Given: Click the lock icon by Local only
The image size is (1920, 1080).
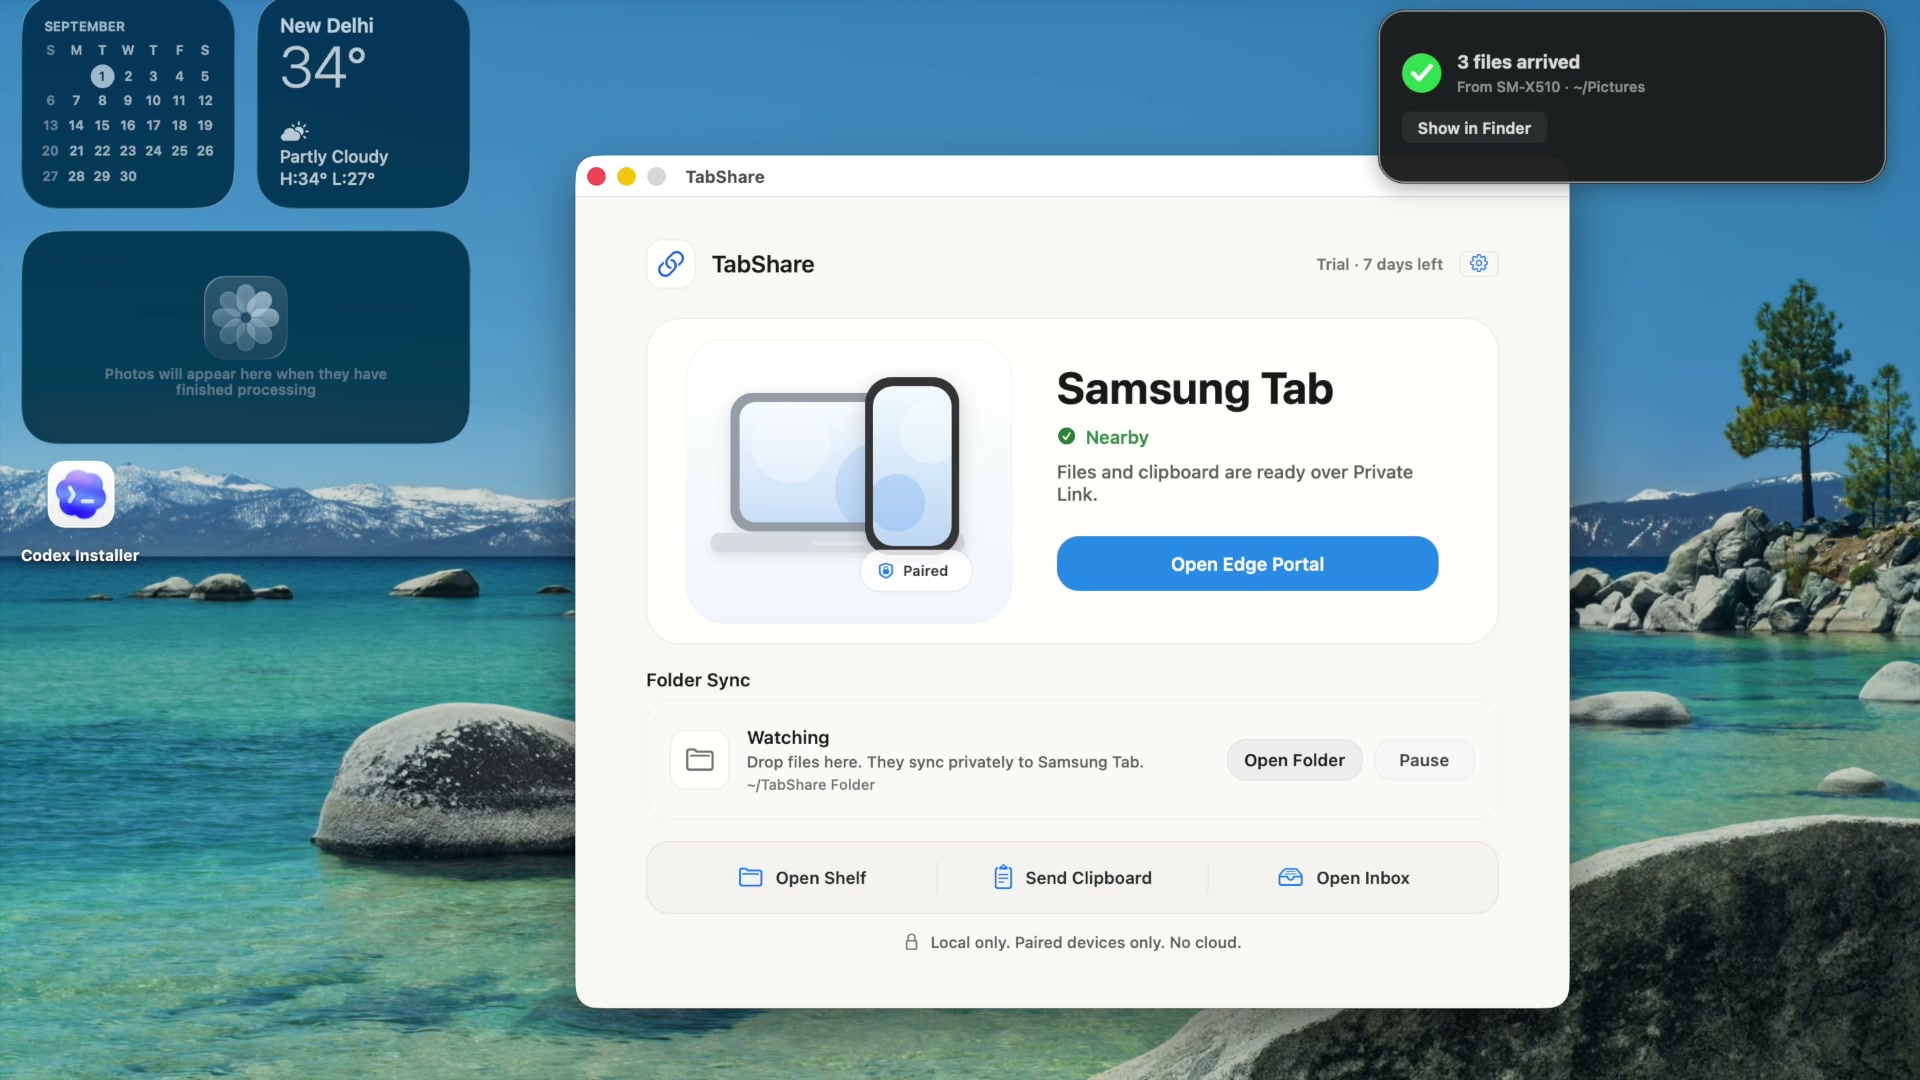Looking at the screenshot, I should point(911,942).
